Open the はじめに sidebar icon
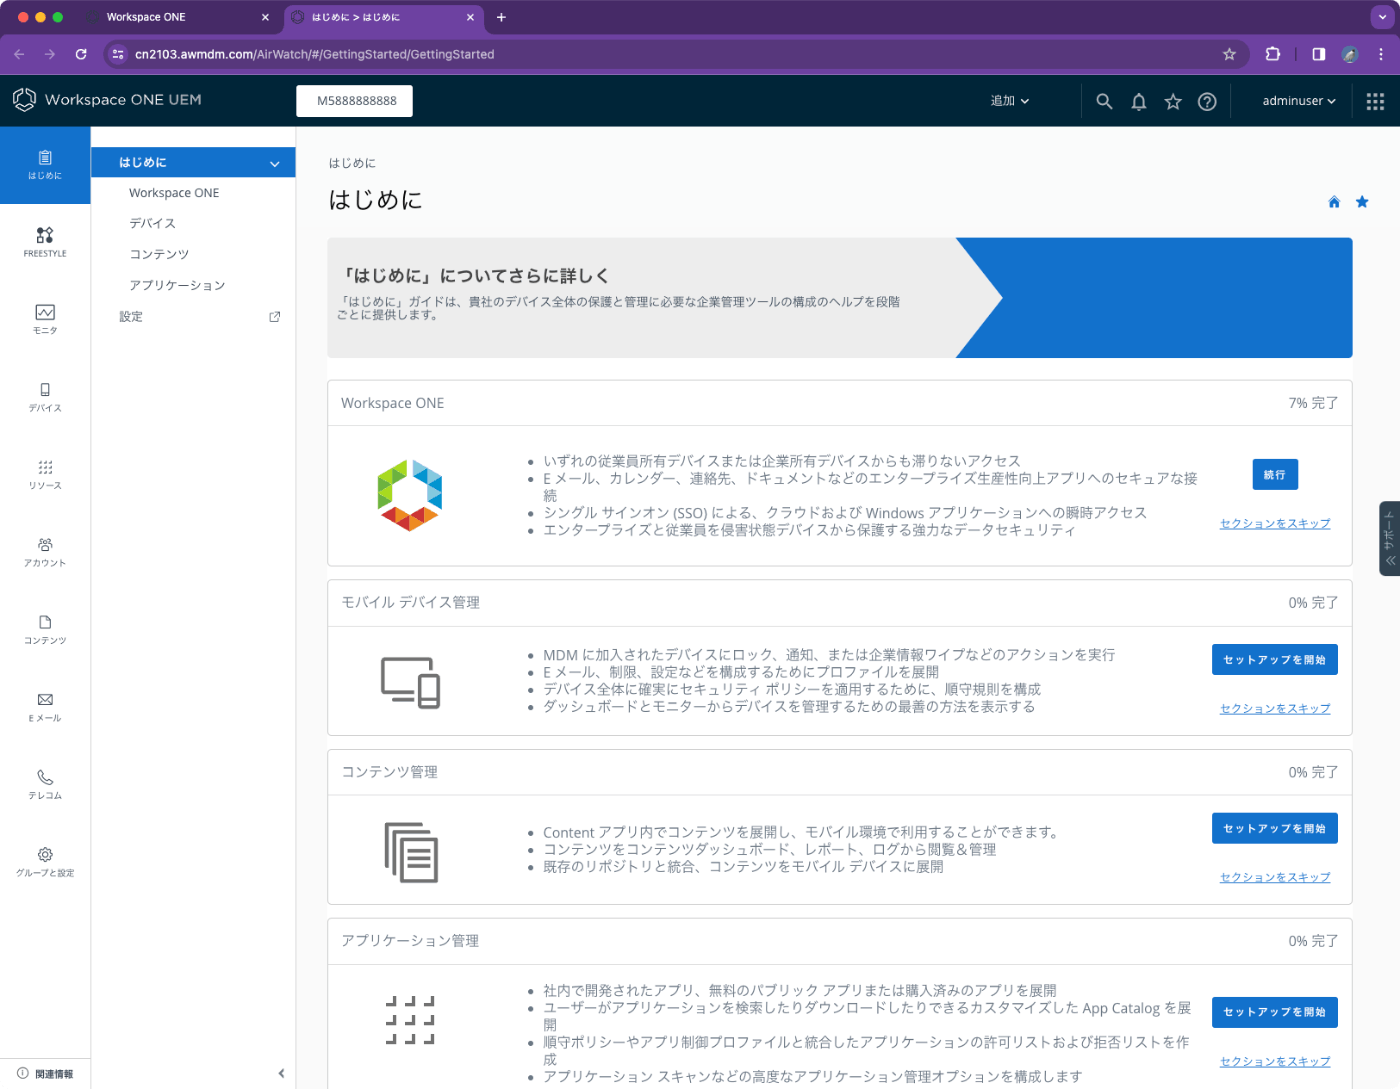The width and height of the screenshot is (1400, 1089). click(45, 165)
